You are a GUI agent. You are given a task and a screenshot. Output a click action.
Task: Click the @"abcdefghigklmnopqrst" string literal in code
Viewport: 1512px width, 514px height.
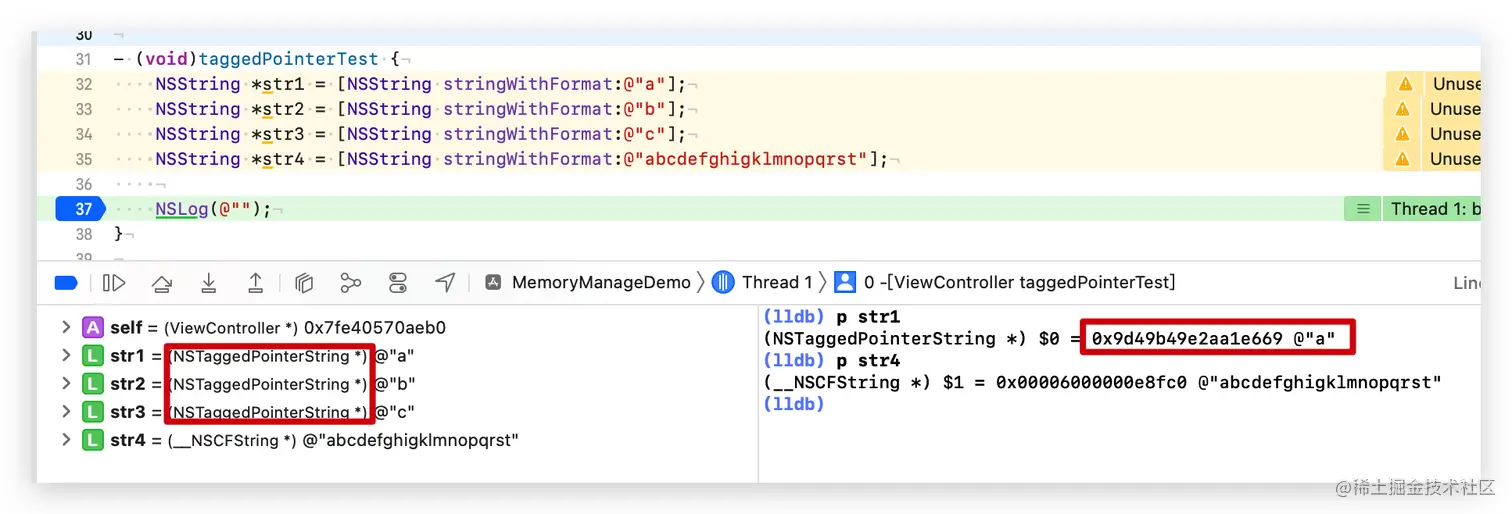point(746,159)
